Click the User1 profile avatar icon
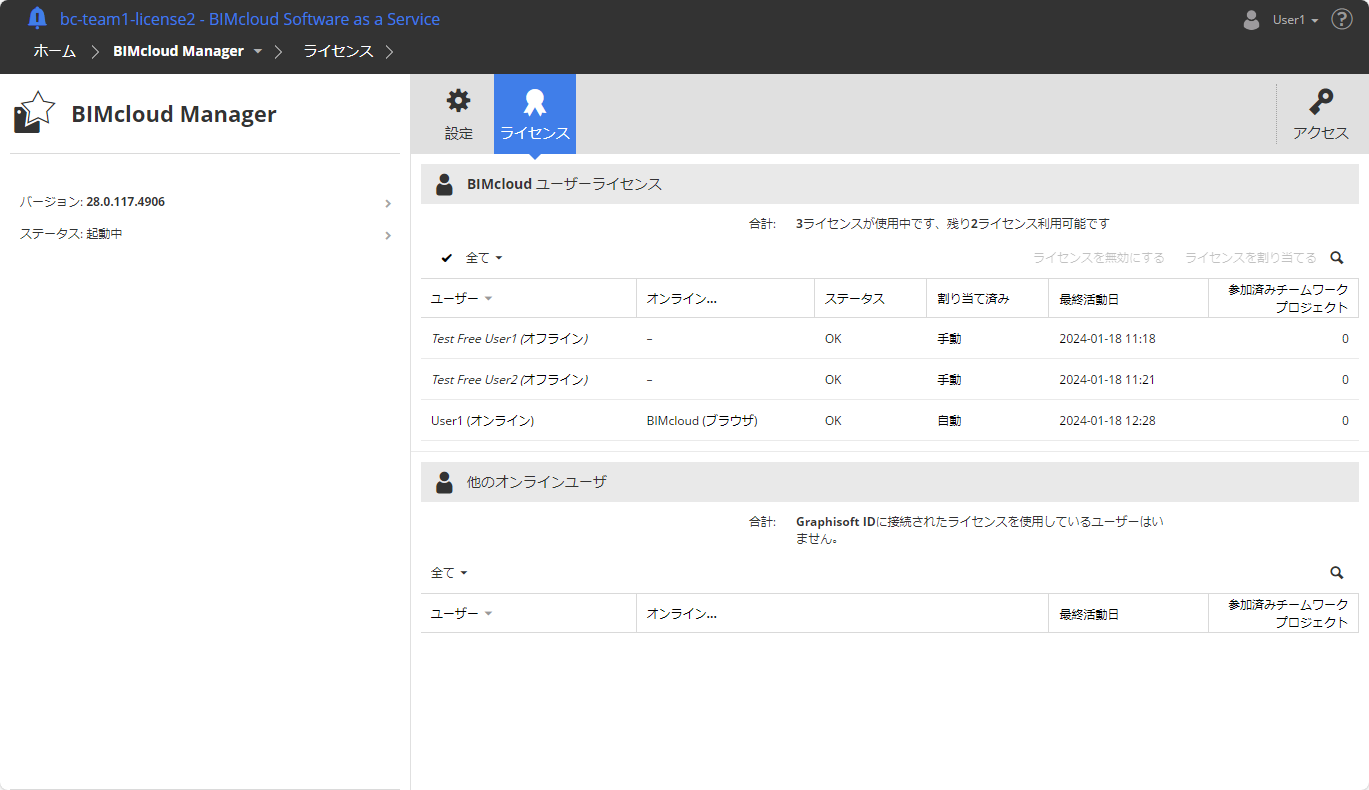 [1251, 20]
